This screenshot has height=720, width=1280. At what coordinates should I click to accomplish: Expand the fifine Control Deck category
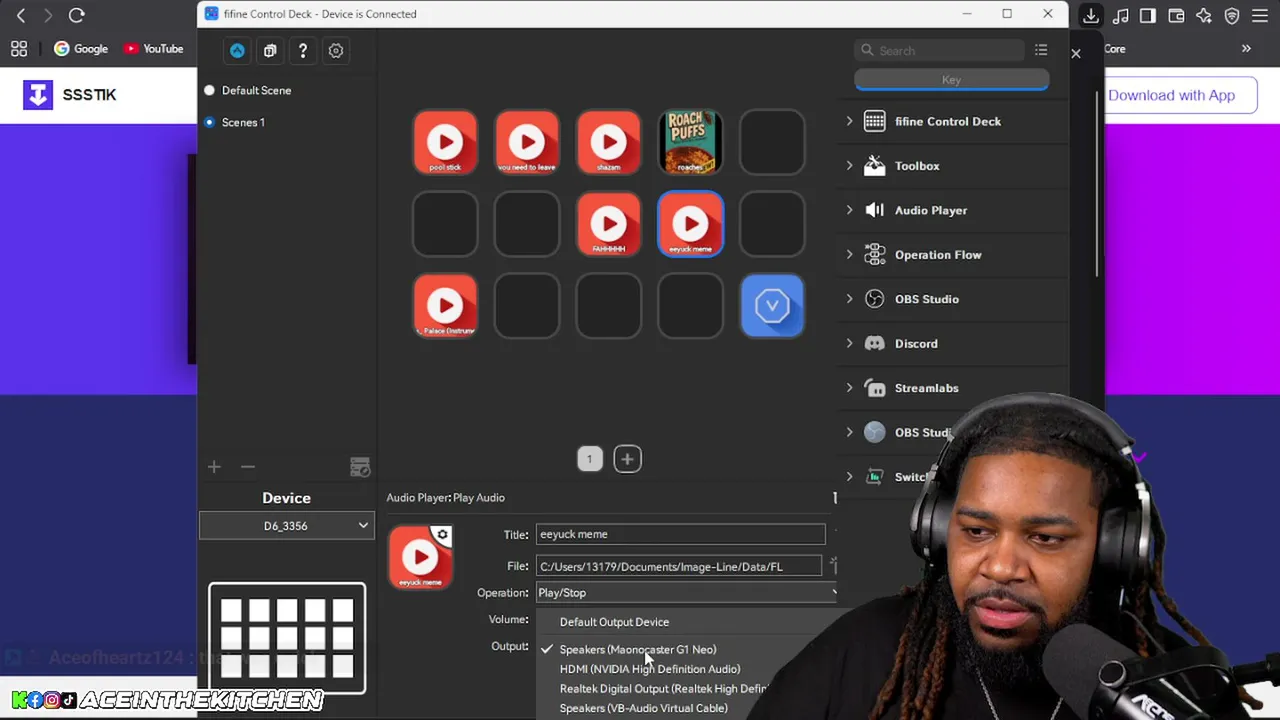(850, 121)
